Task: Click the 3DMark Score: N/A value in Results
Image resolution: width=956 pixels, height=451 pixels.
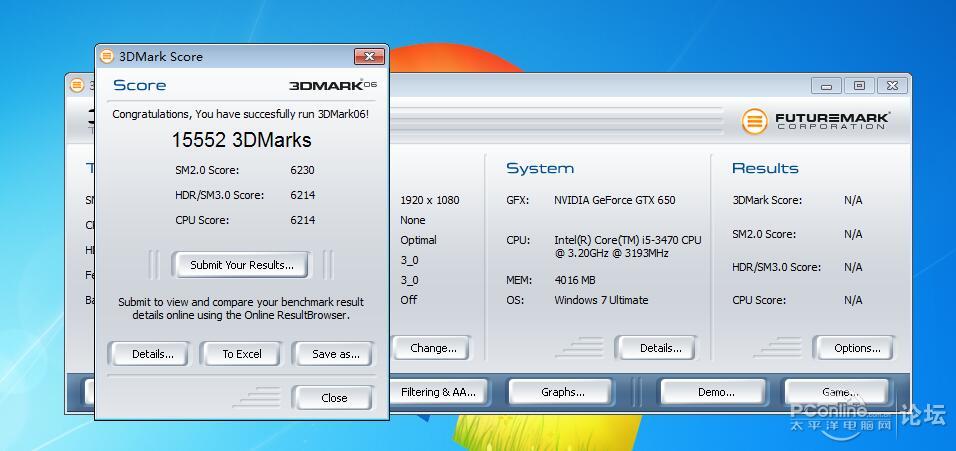Action: (x=853, y=200)
